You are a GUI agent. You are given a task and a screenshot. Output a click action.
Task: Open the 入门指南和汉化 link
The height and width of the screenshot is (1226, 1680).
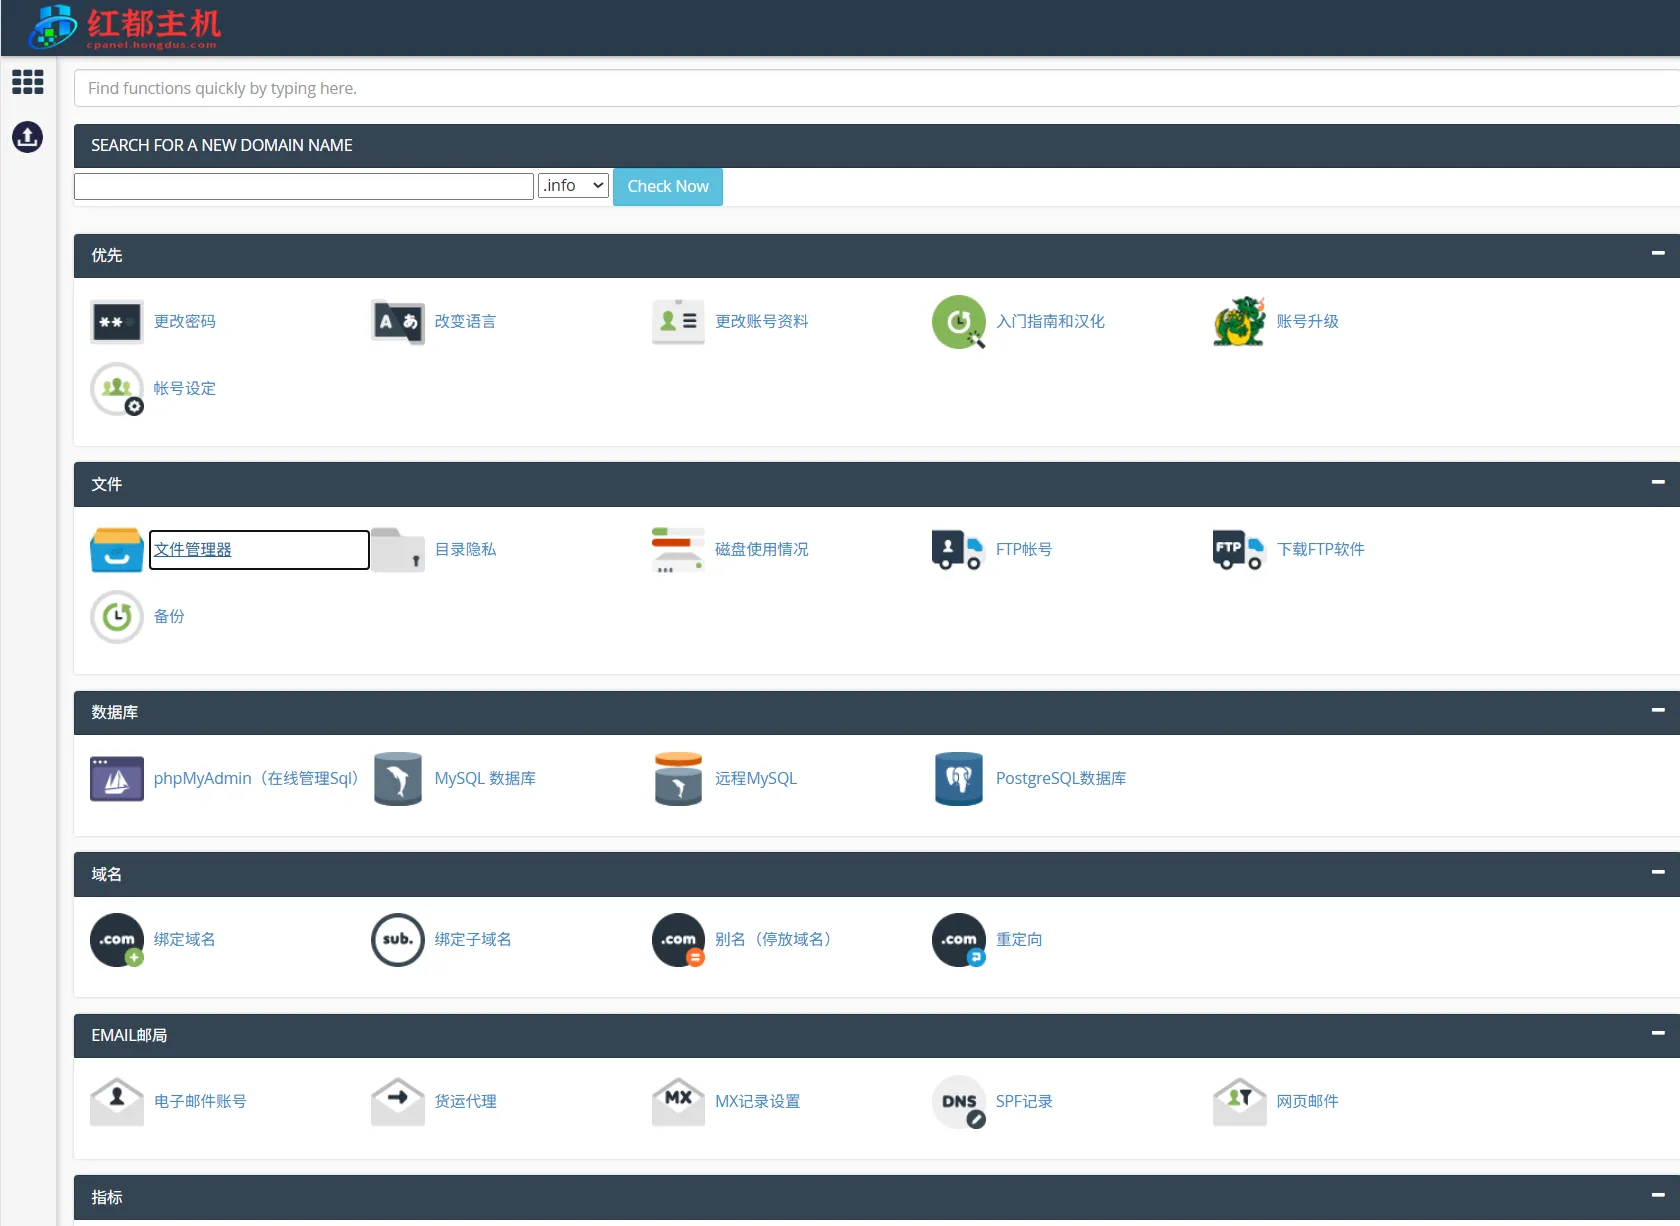[x=1050, y=322]
